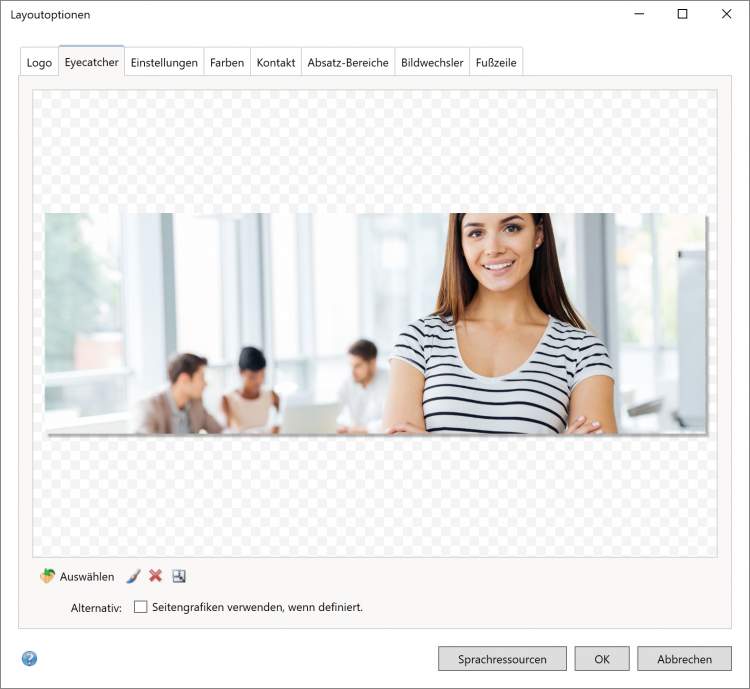Open the paintbrush edit image tool
Screen dimensions: 750x689
(133, 577)
